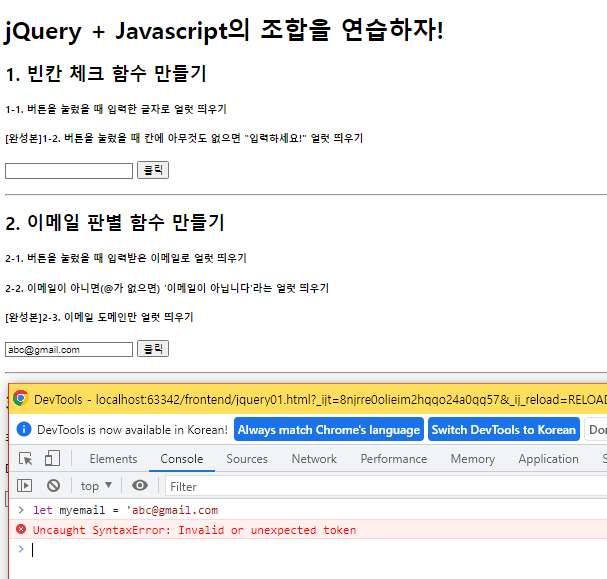Screen dimensions: 607x579
Task: Click the '2-2.' instruction line
Action: point(167,288)
